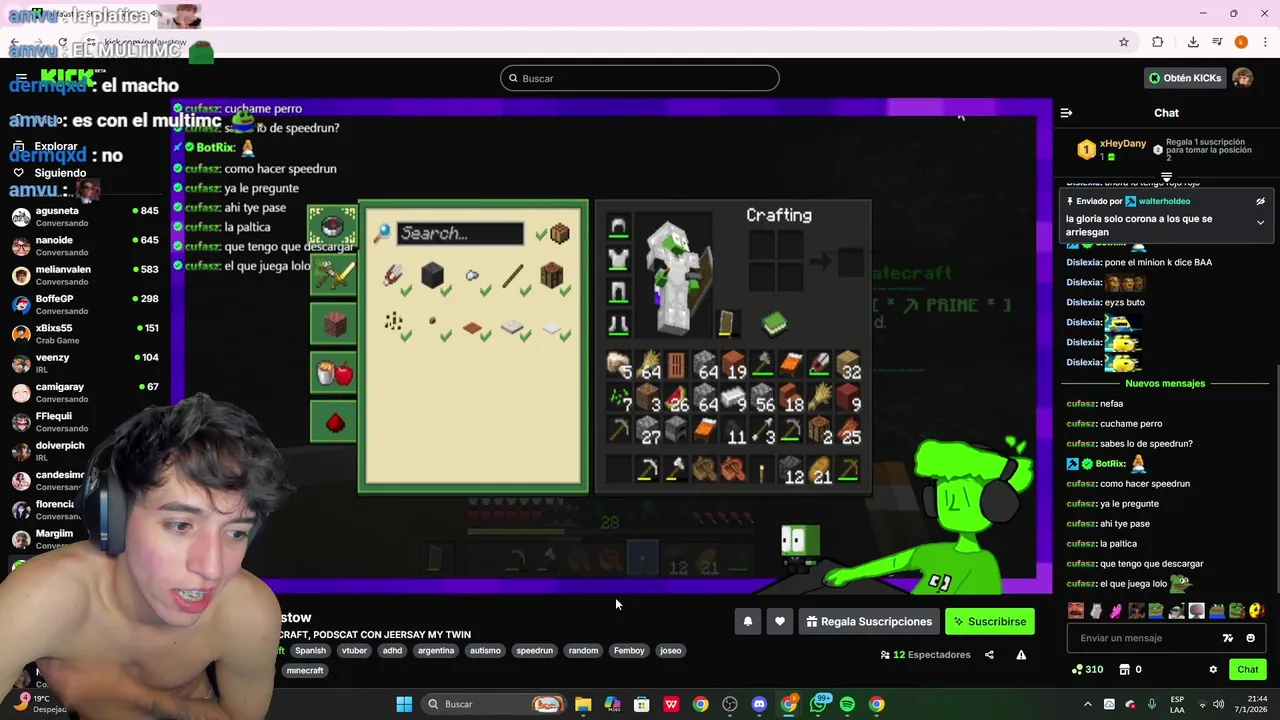Click the green Chat send button
This screenshot has width=1280, height=720.
pyautogui.click(x=1248, y=670)
